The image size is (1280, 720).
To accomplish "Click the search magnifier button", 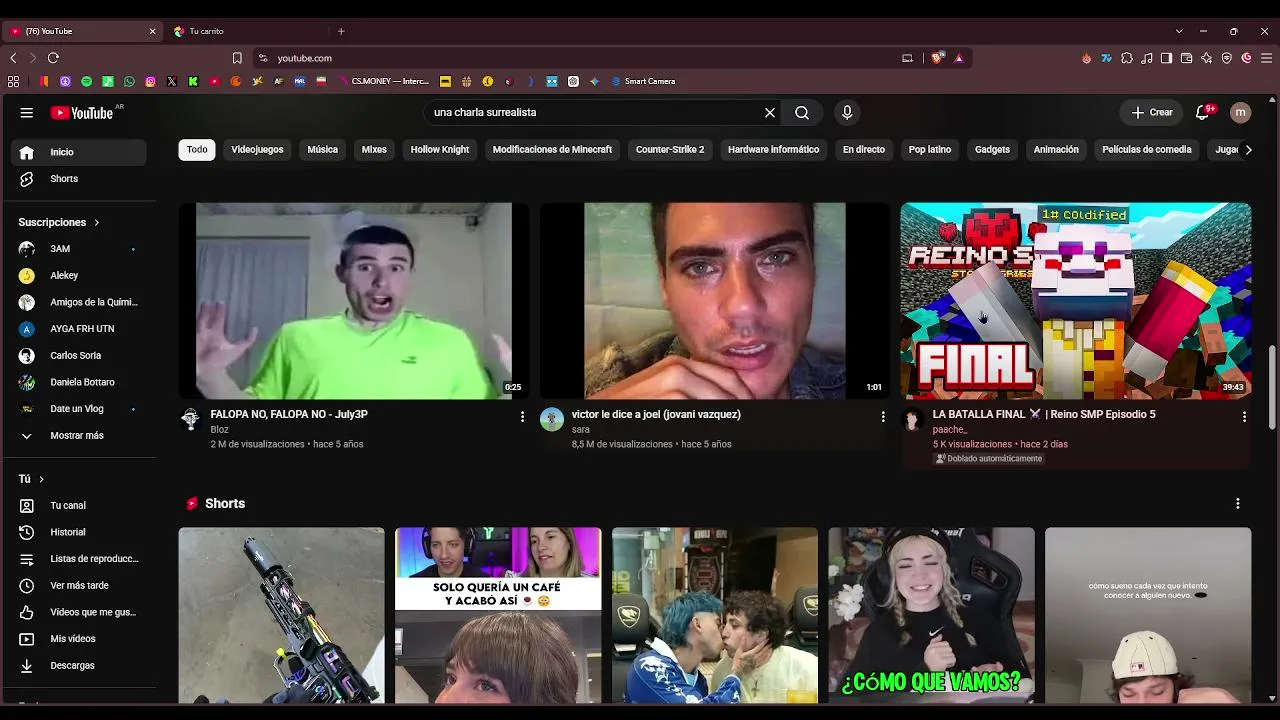I will (x=802, y=113).
